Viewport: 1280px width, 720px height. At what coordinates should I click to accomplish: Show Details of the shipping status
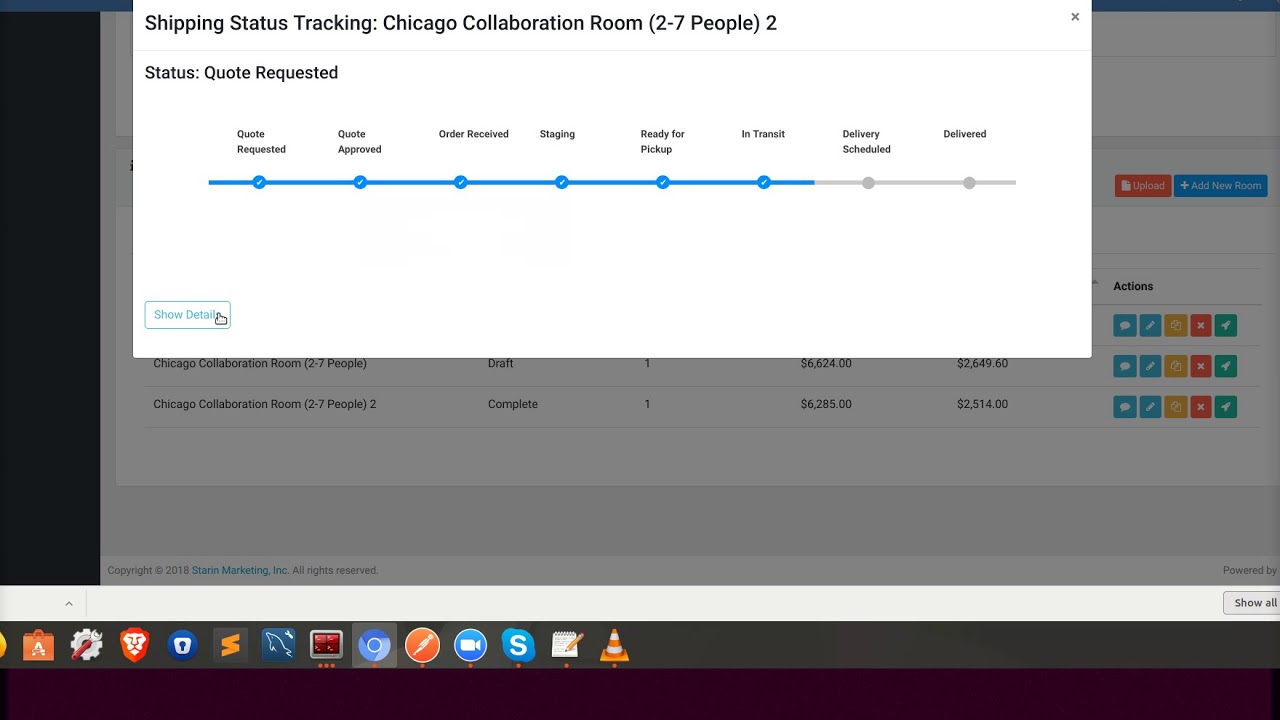(187, 315)
